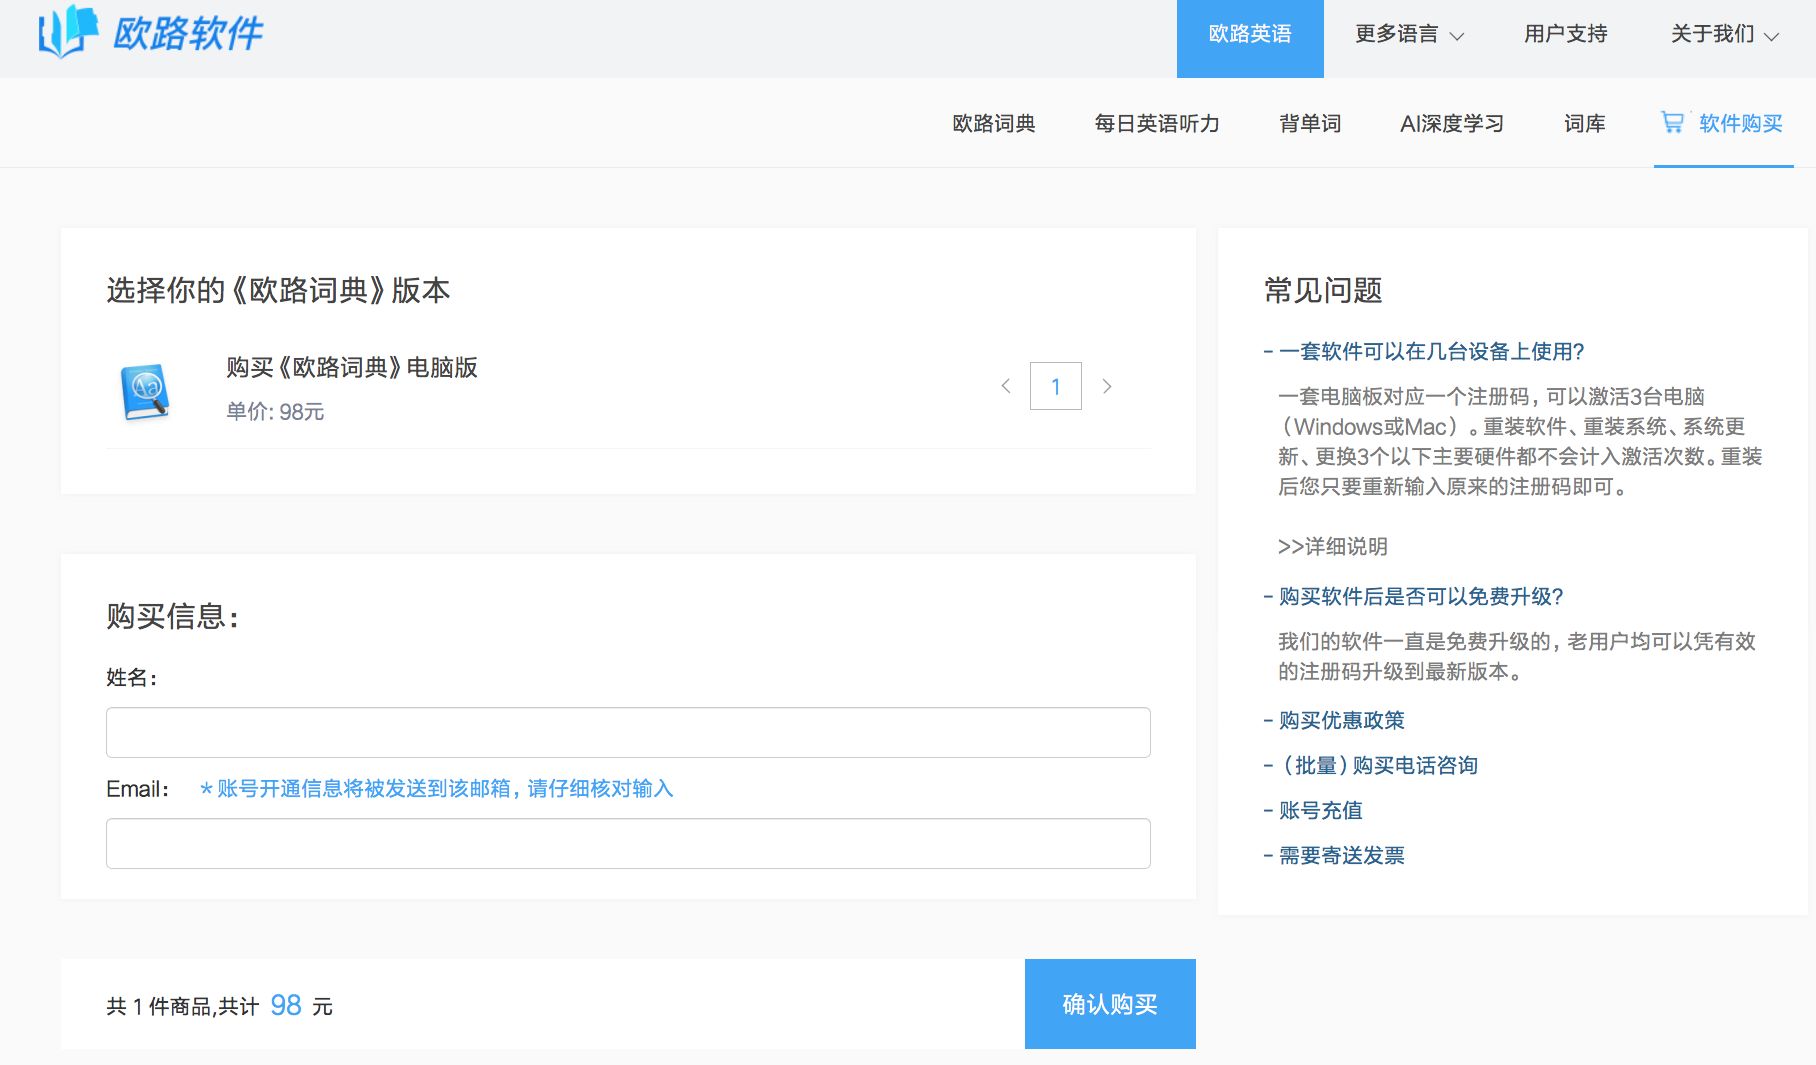The height and width of the screenshot is (1065, 1816).
Task: Go to 欧路词典 section
Action: coord(993,123)
